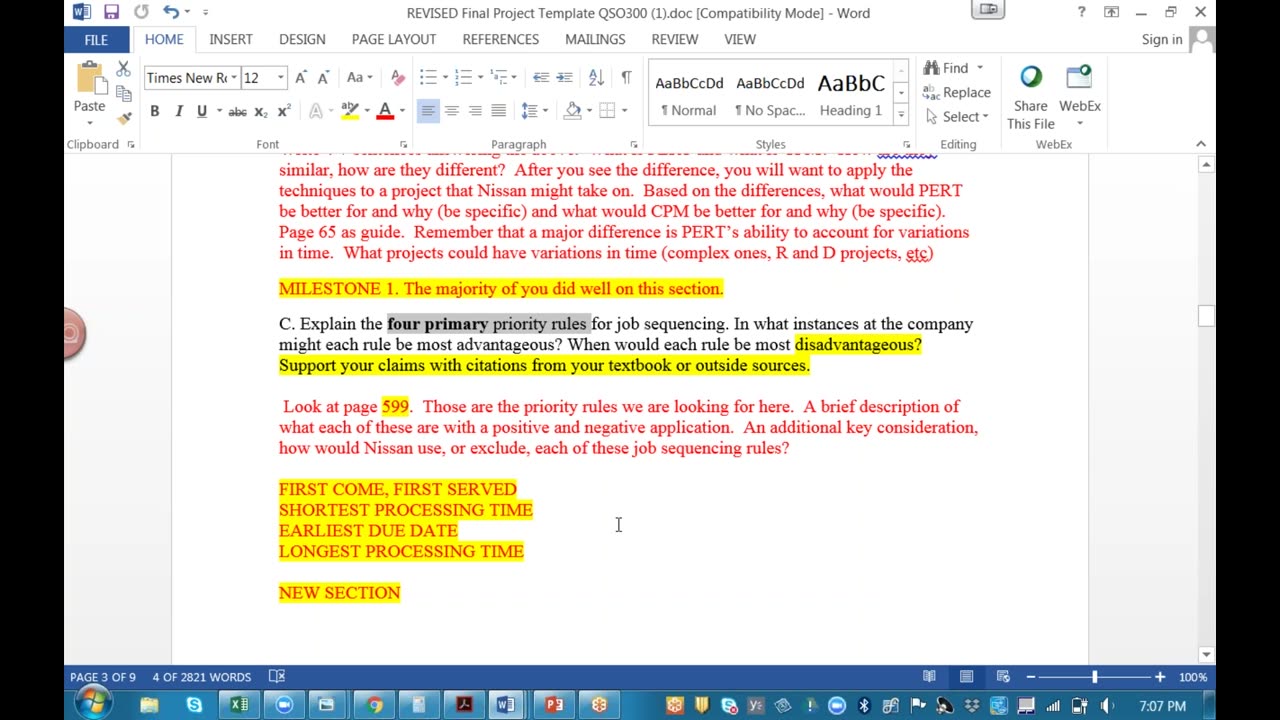Open the Change Case Aa dropdown
The width and height of the screenshot is (1280, 720).
pyautogui.click(x=360, y=78)
